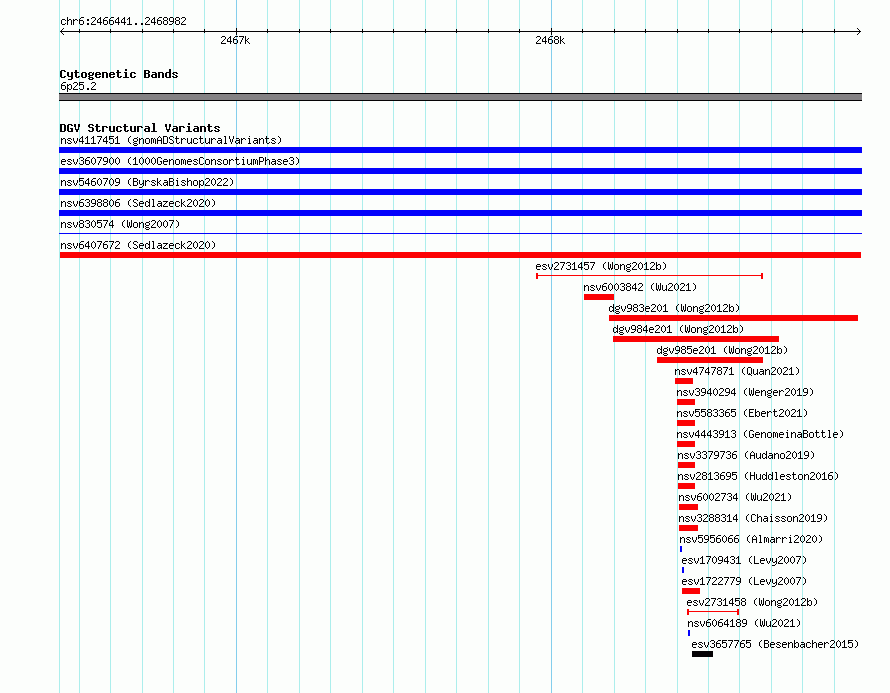The height and width of the screenshot is (693, 890).
Task: Click the small blue mark under nsv6064189
Action: click(689, 633)
